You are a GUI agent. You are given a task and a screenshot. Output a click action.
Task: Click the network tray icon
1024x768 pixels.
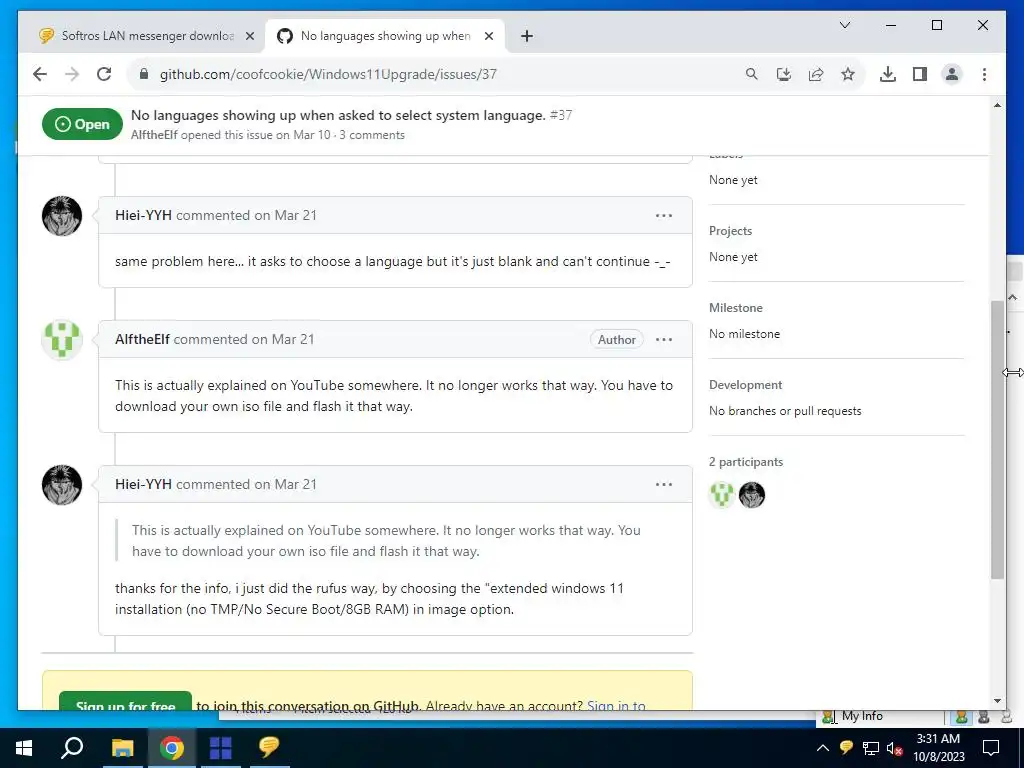871,748
